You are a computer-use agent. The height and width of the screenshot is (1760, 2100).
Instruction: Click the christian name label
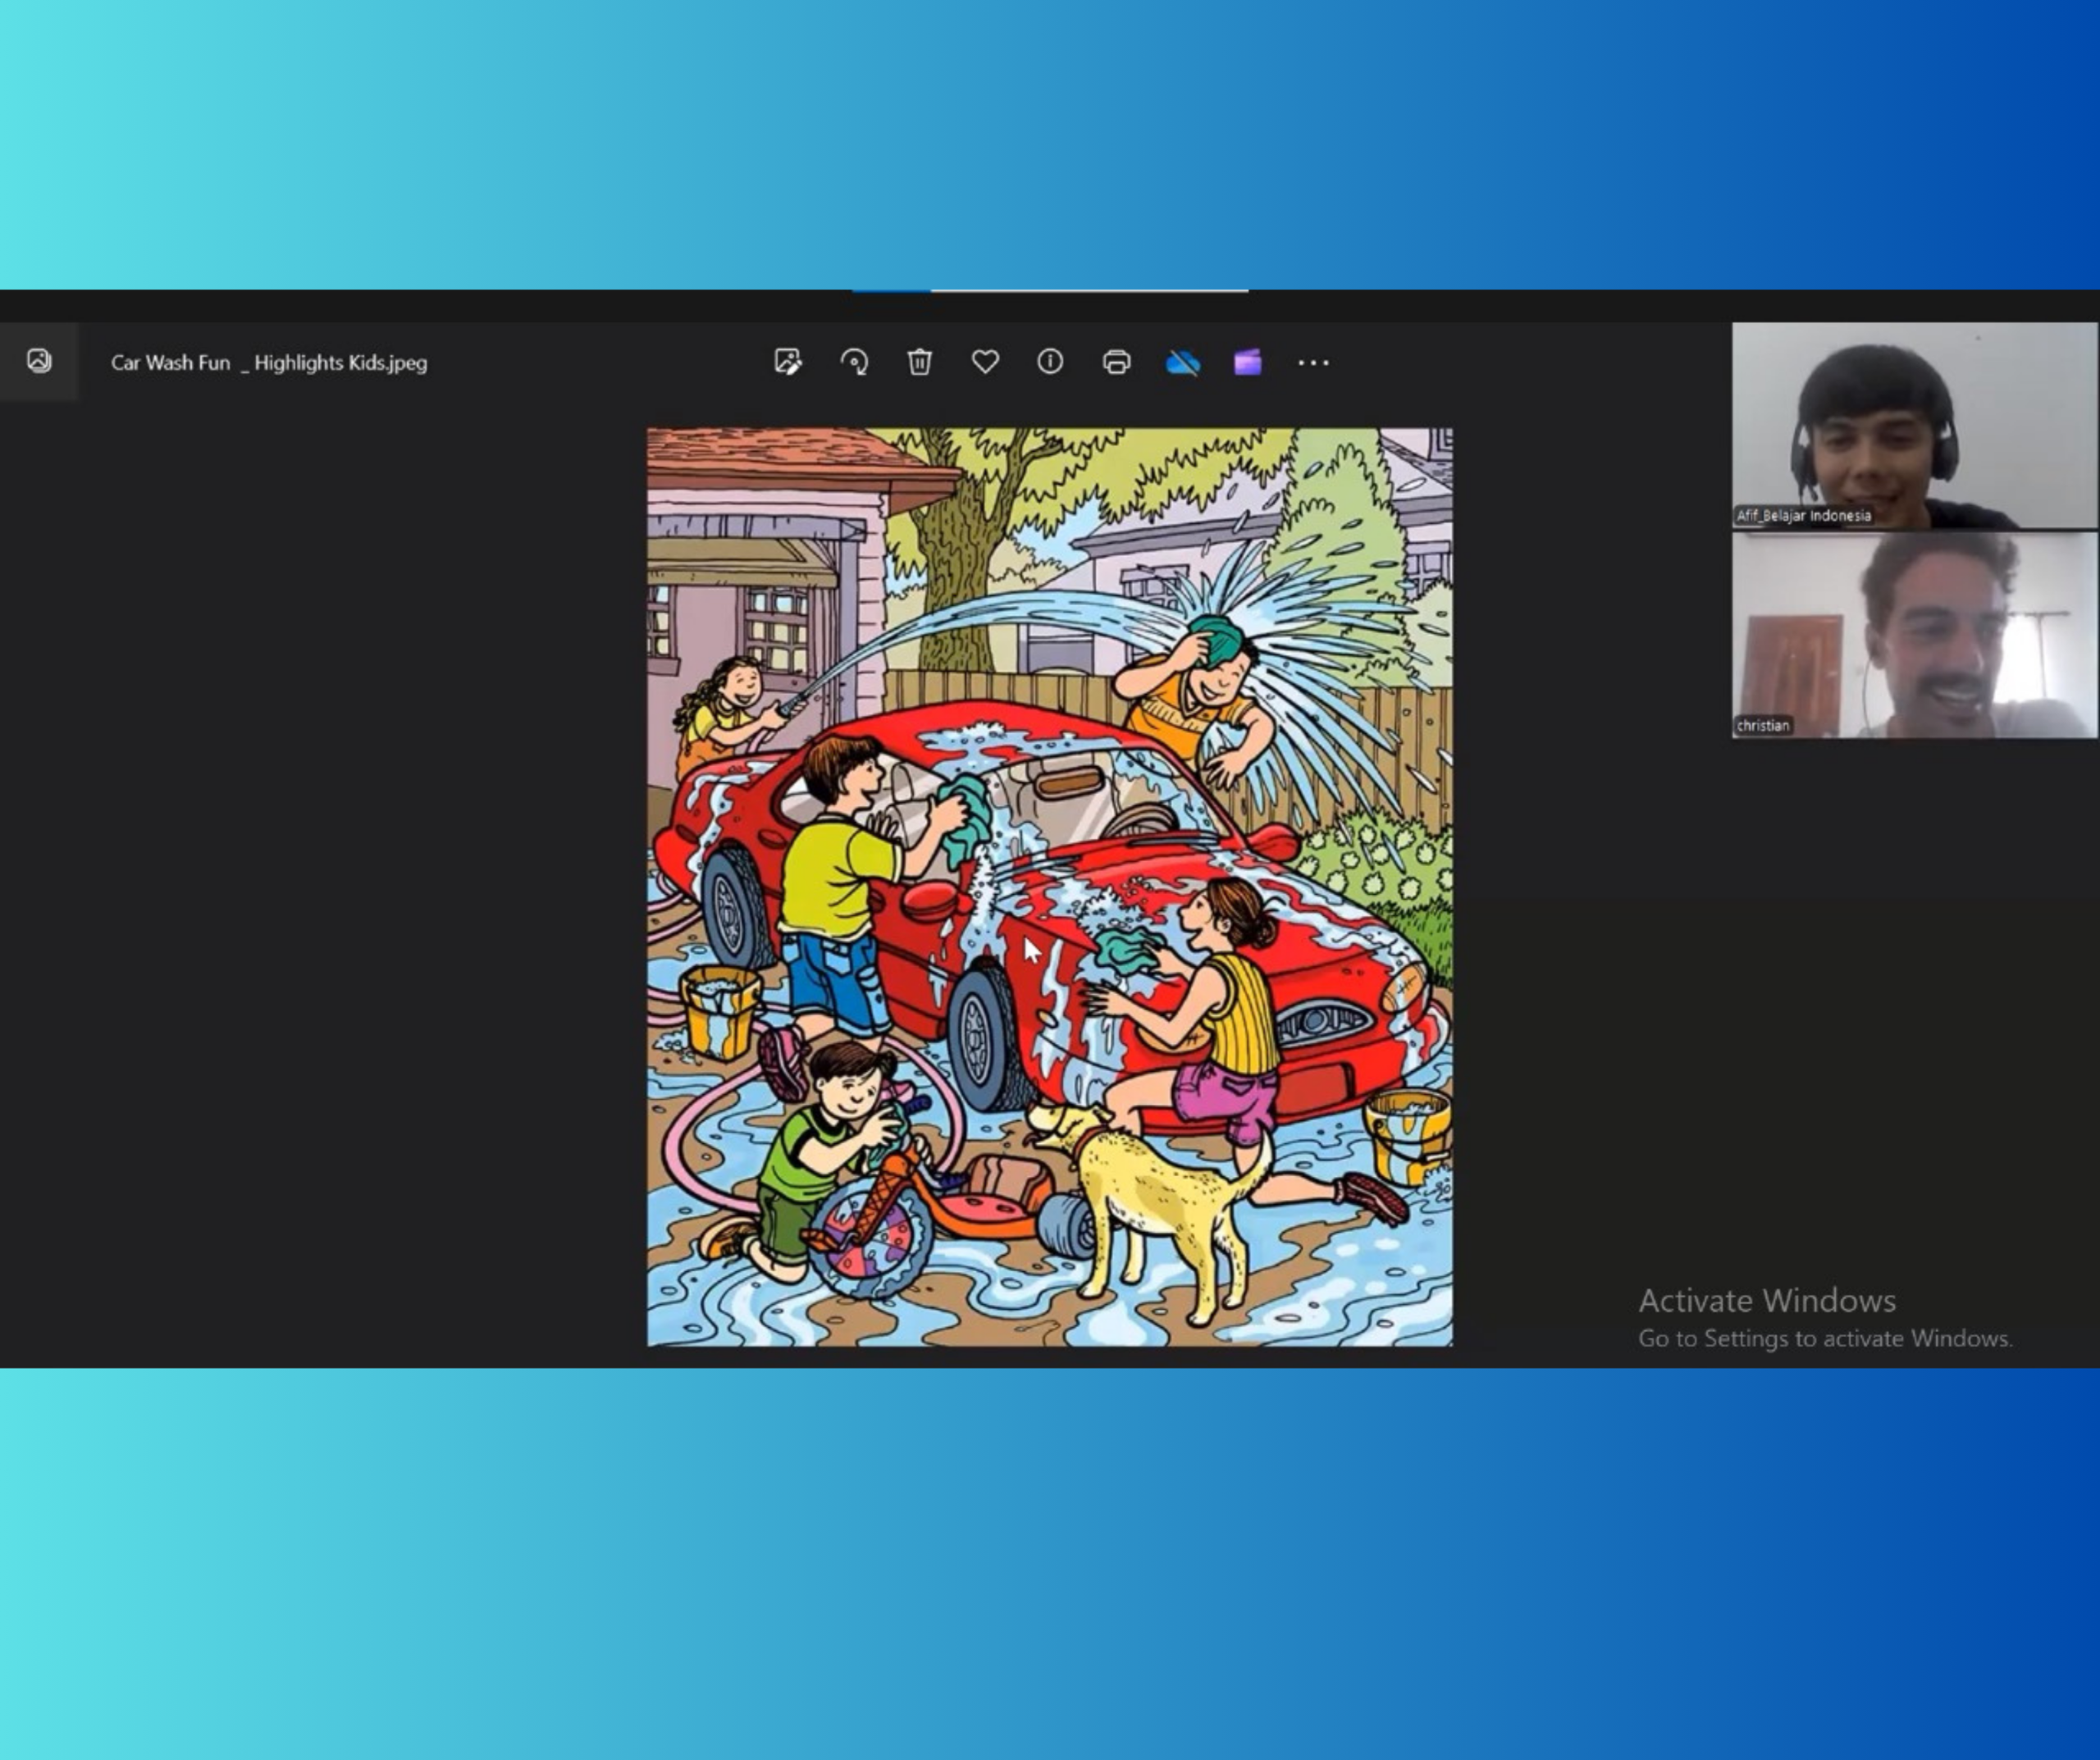(x=1763, y=726)
